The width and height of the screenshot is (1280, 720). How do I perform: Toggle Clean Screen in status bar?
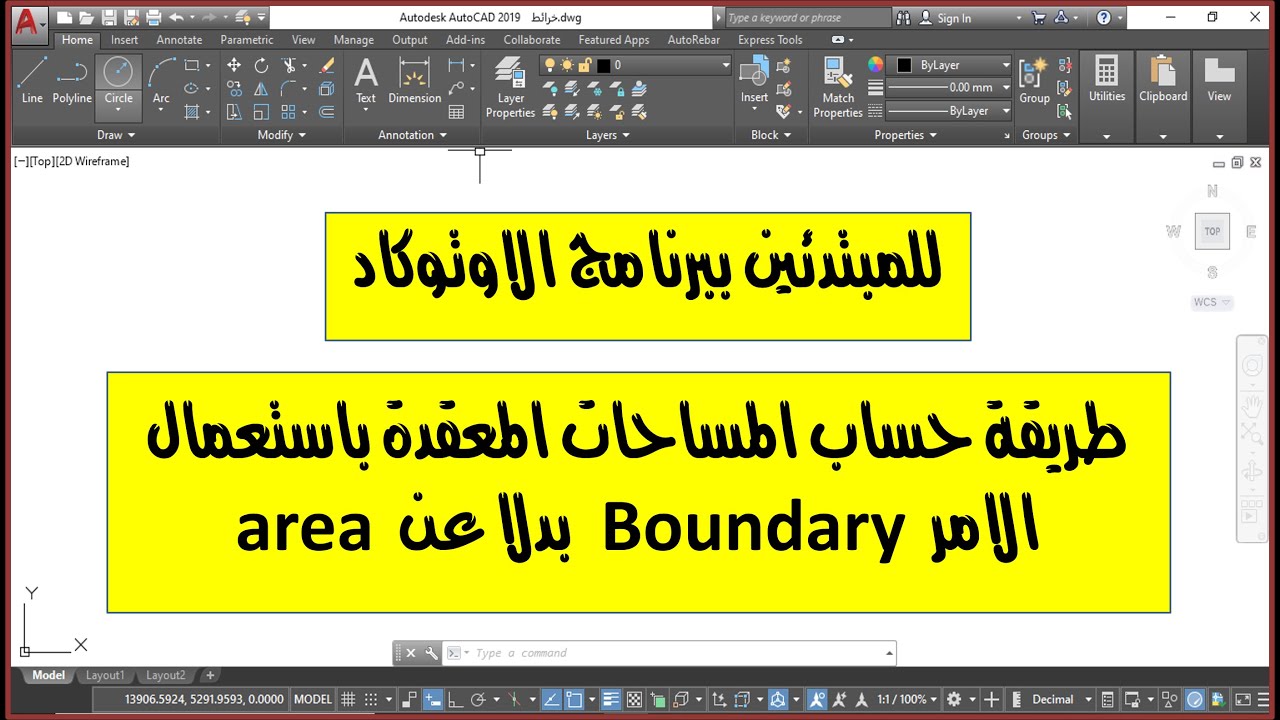(x=1241, y=699)
